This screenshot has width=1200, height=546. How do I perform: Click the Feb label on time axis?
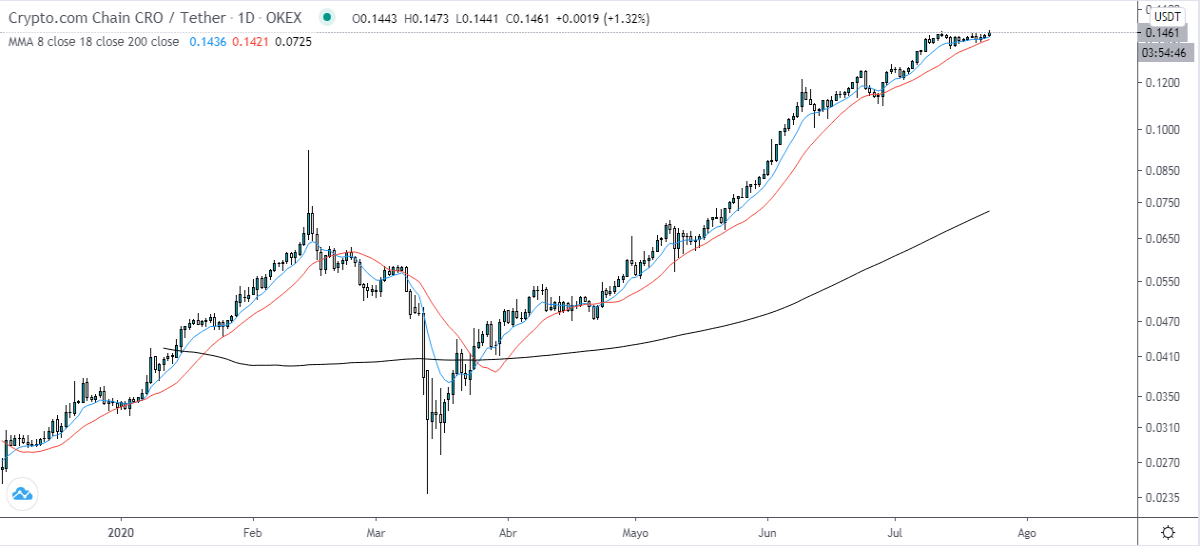pyautogui.click(x=251, y=531)
